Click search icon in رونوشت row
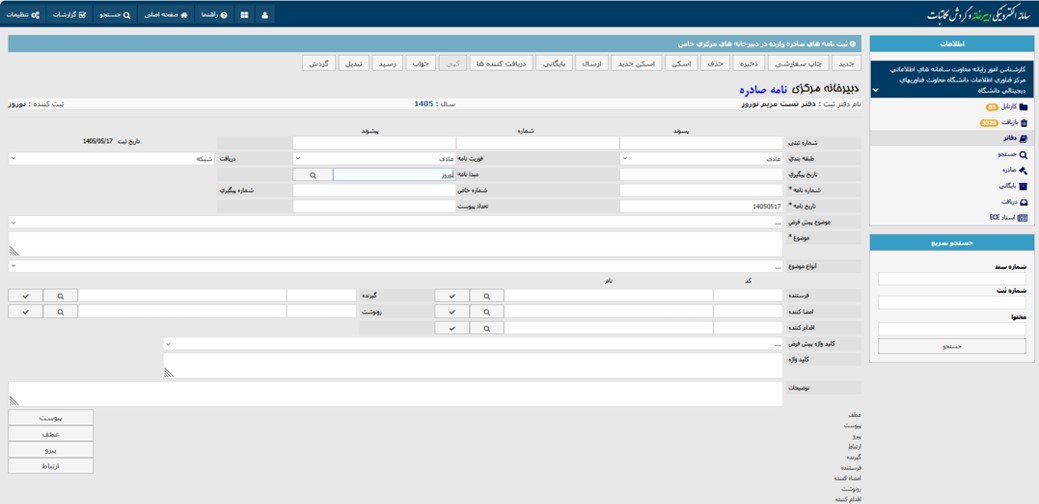 (60, 311)
